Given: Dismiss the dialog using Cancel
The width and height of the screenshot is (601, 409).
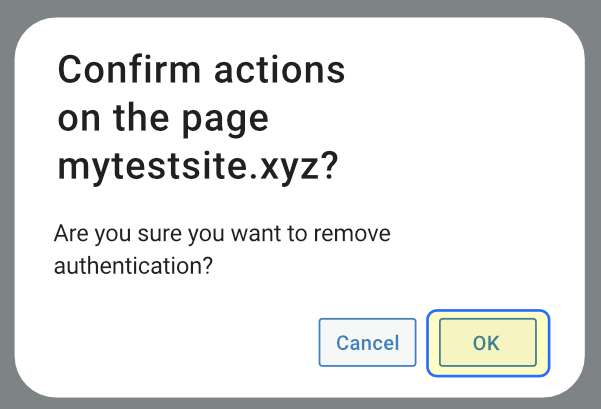Looking at the screenshot, I should coord(367,343).
